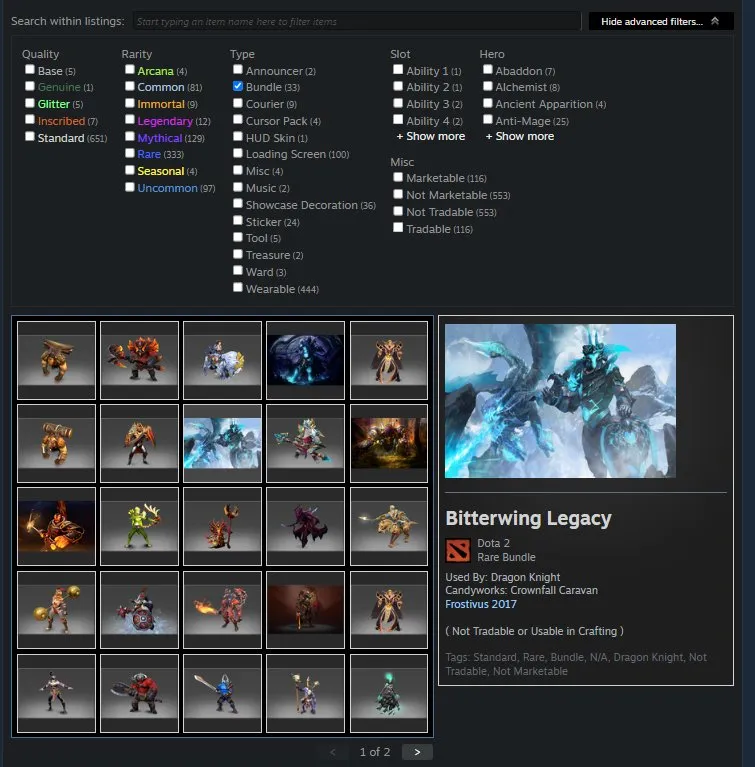The width and height of the screenshot is (755, 767).
Task: Select the white mount rider bundle thumbnail
Action: click(x=223, y=361)
